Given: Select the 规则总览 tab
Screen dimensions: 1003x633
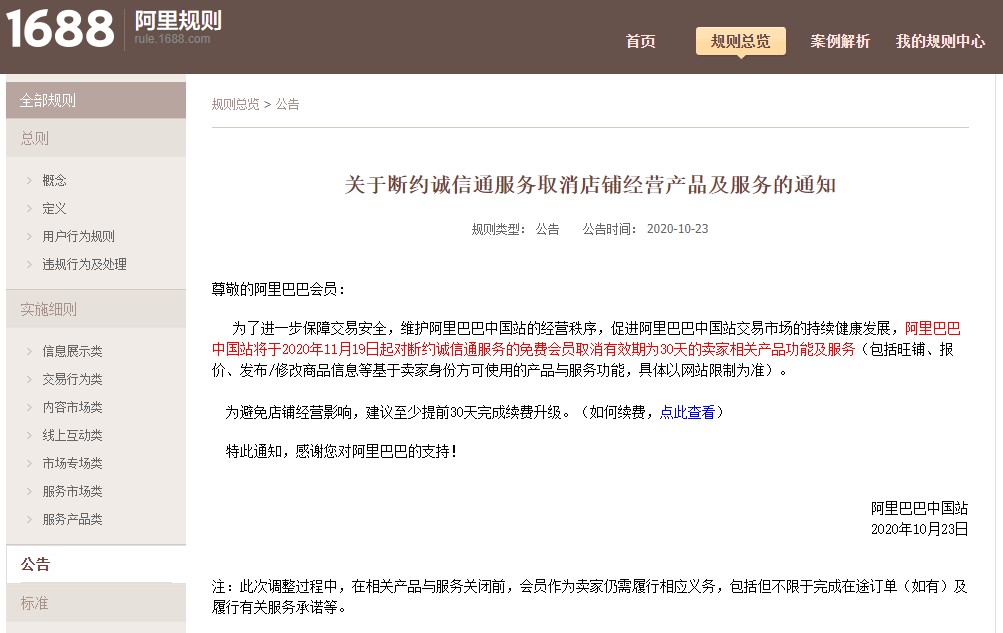Looking at the screenshot, I should 740,42.
